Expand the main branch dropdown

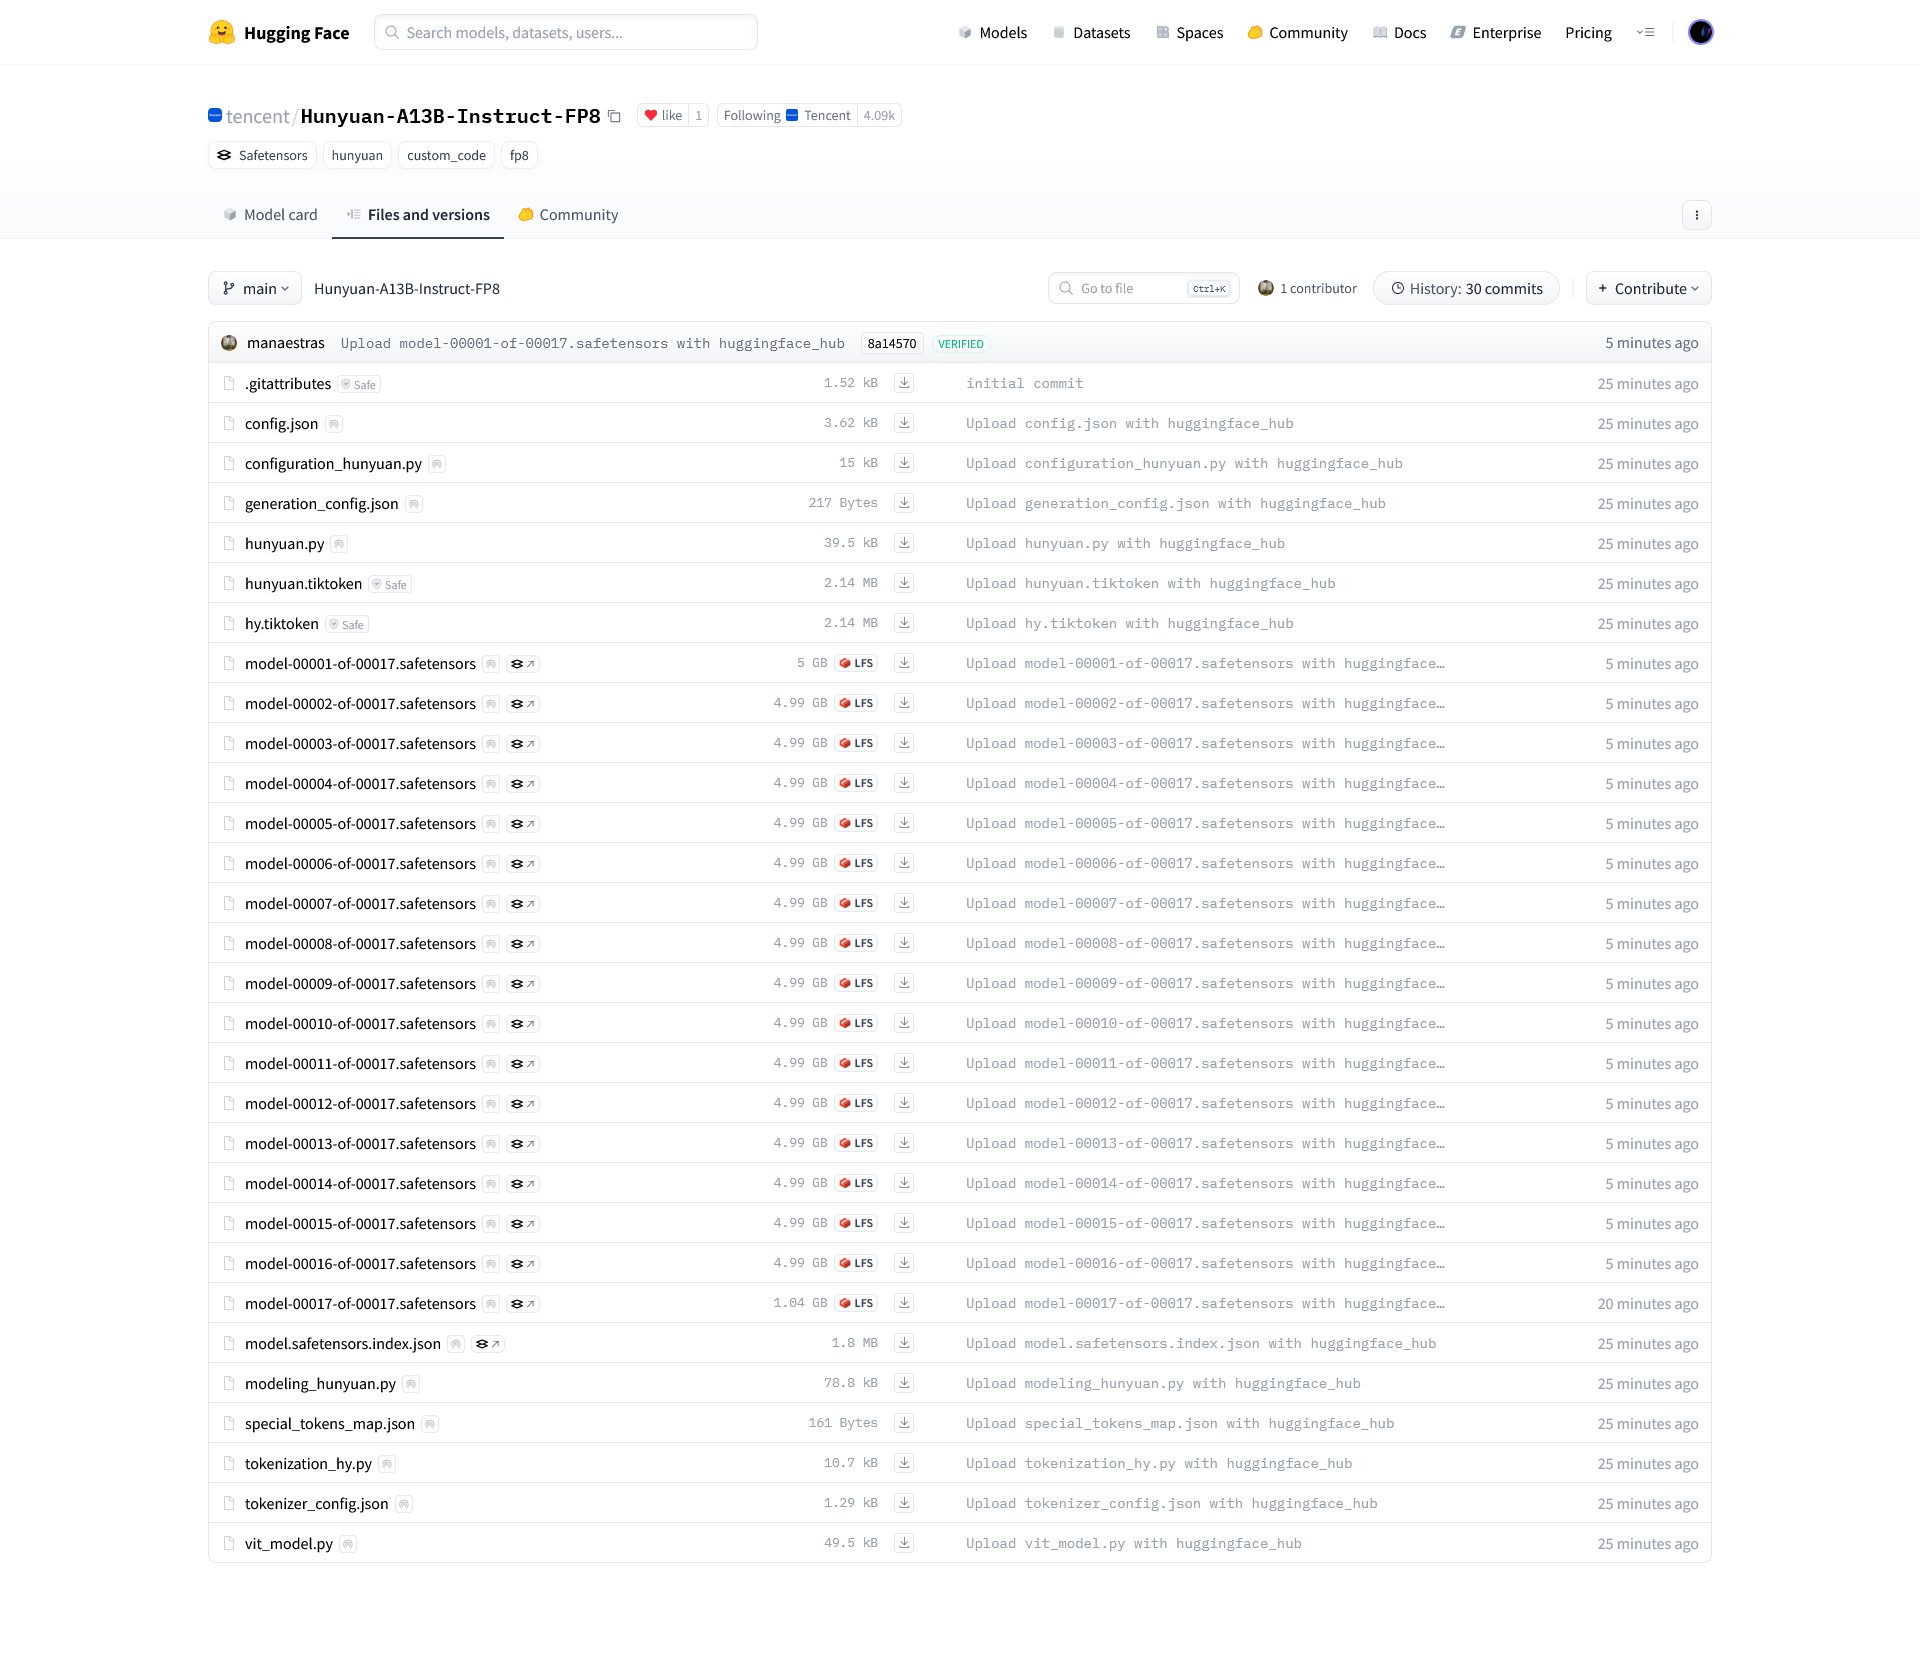pyautogui.click(x=255, y=289)
